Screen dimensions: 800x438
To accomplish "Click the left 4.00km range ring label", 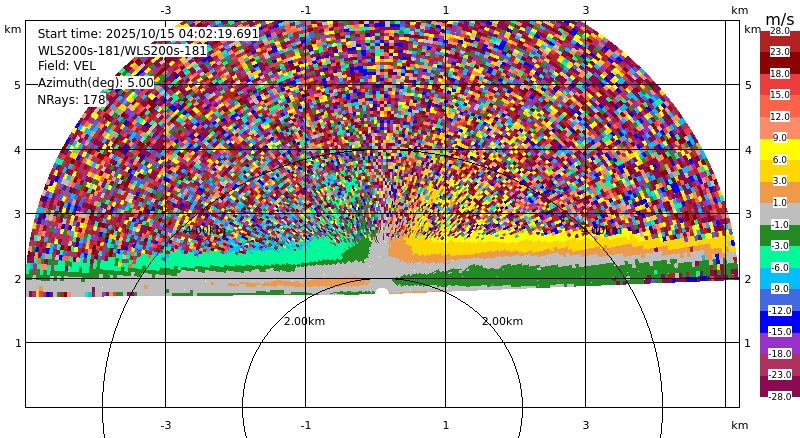I will [205, 230].
